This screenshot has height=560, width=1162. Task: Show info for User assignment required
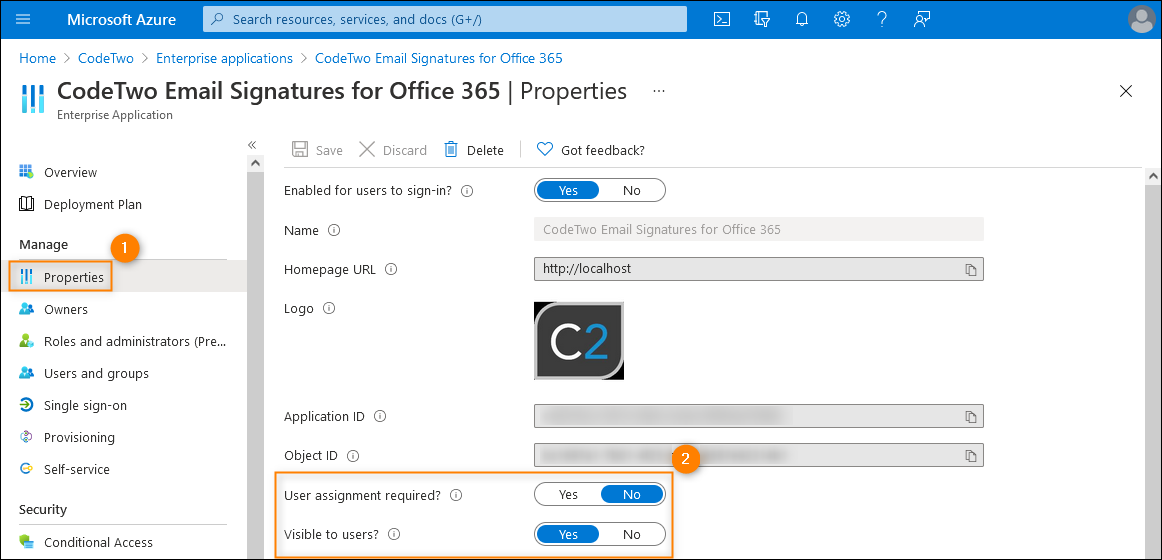click(x=456, y=496)
